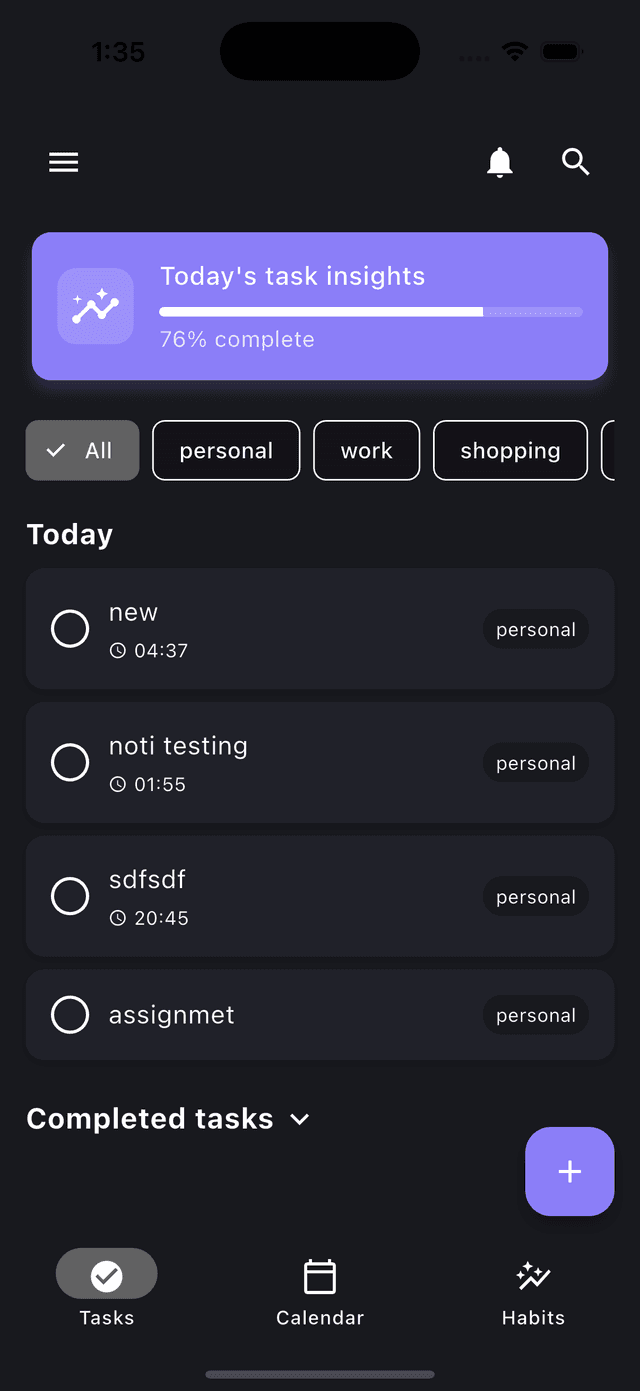Tick the "assignmet" task circle
Screen dimensions: 640x1391
[x=70, y=1015]
